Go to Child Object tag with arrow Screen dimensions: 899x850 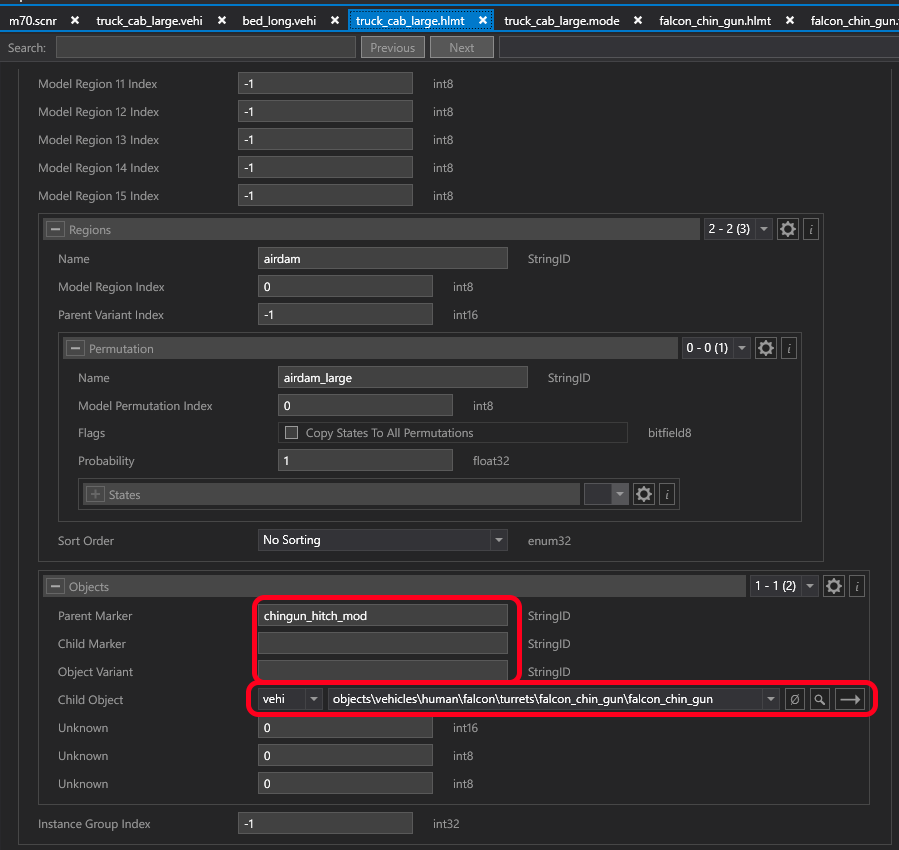pos(850,700)
